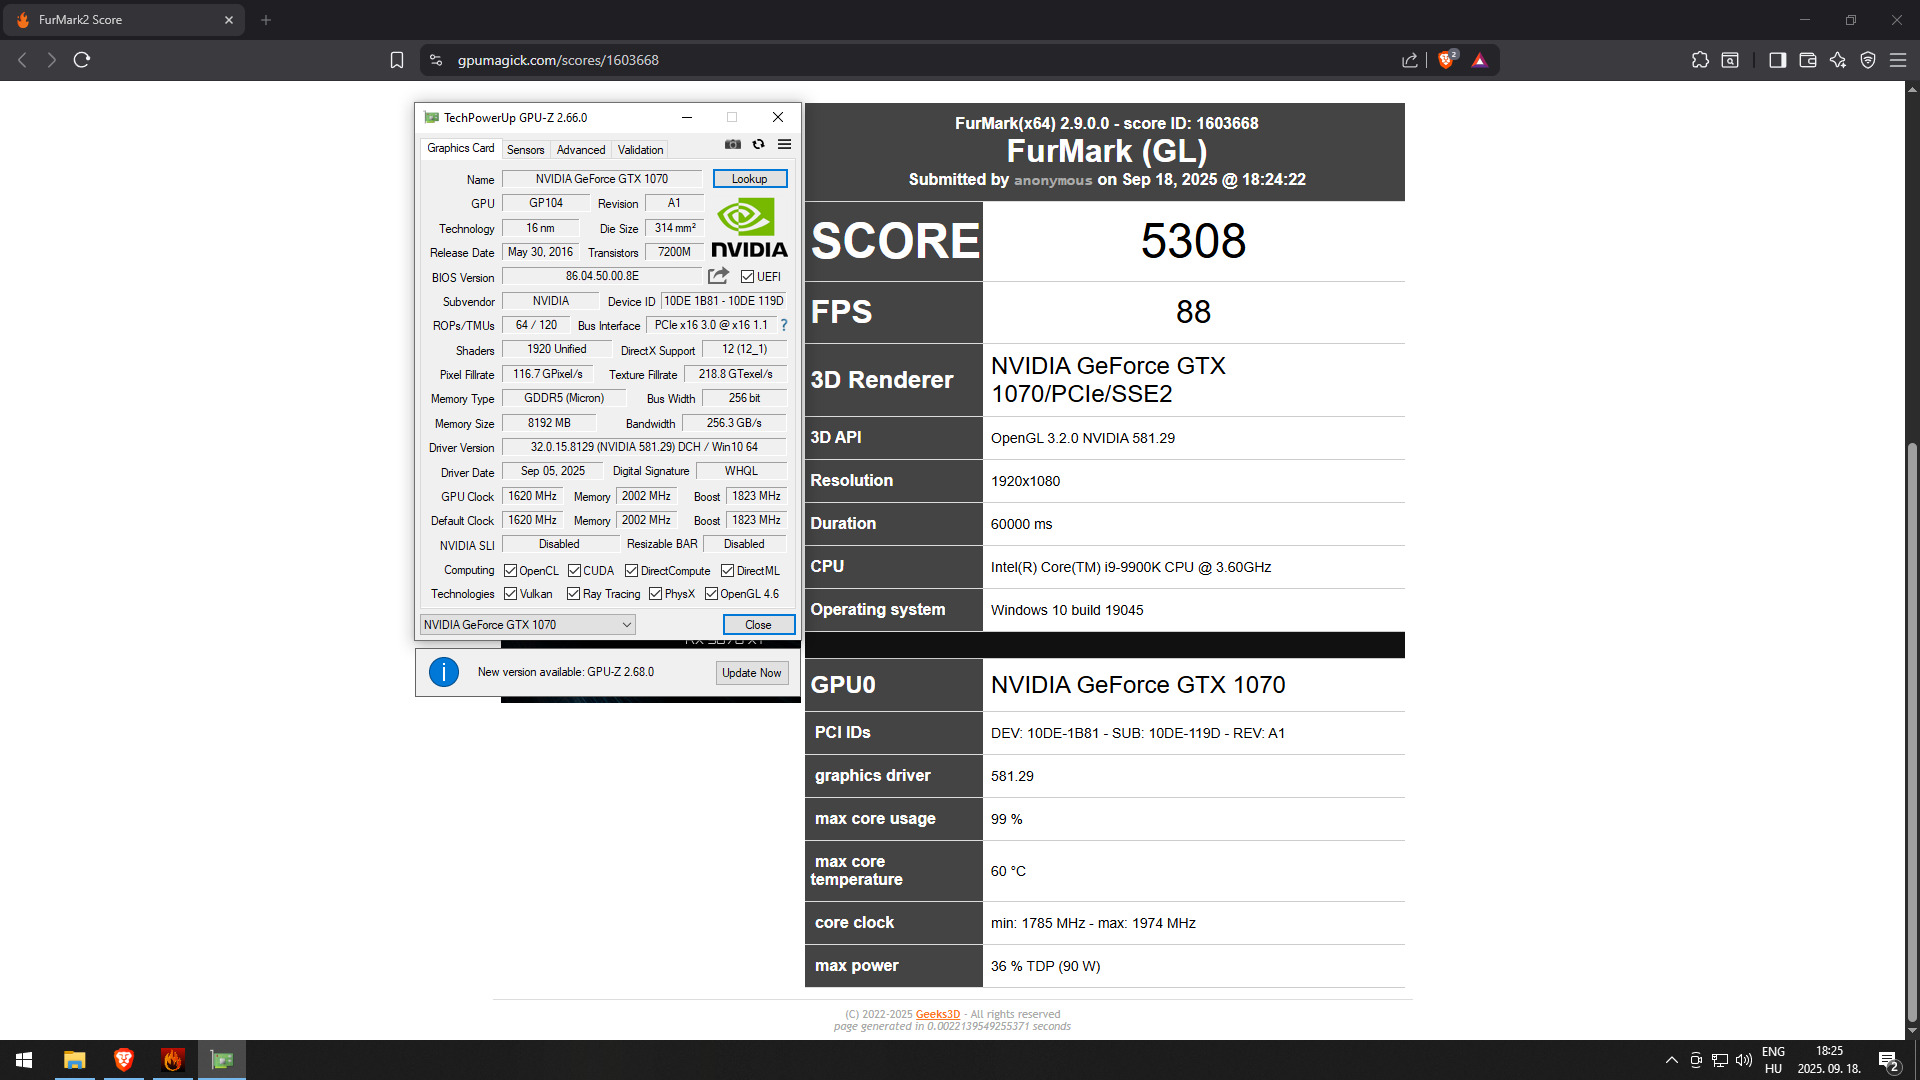Bookmark this page with bookmark icon

pyautogui.click(x=397, y=60)
